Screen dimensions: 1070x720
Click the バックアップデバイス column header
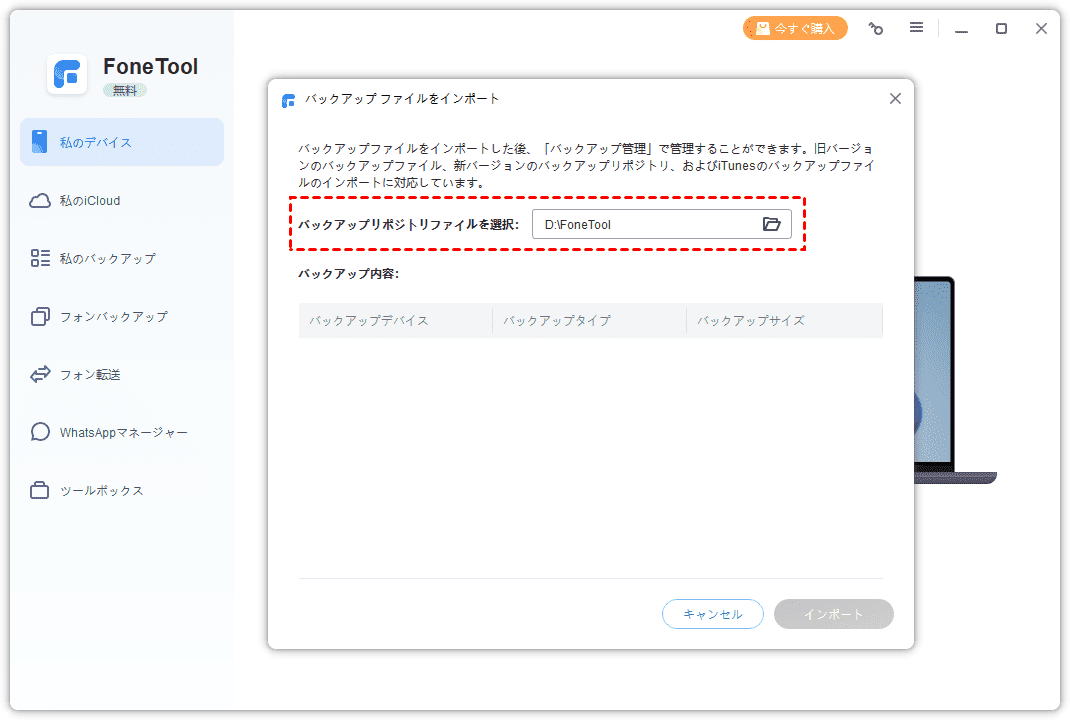[369, 321]
